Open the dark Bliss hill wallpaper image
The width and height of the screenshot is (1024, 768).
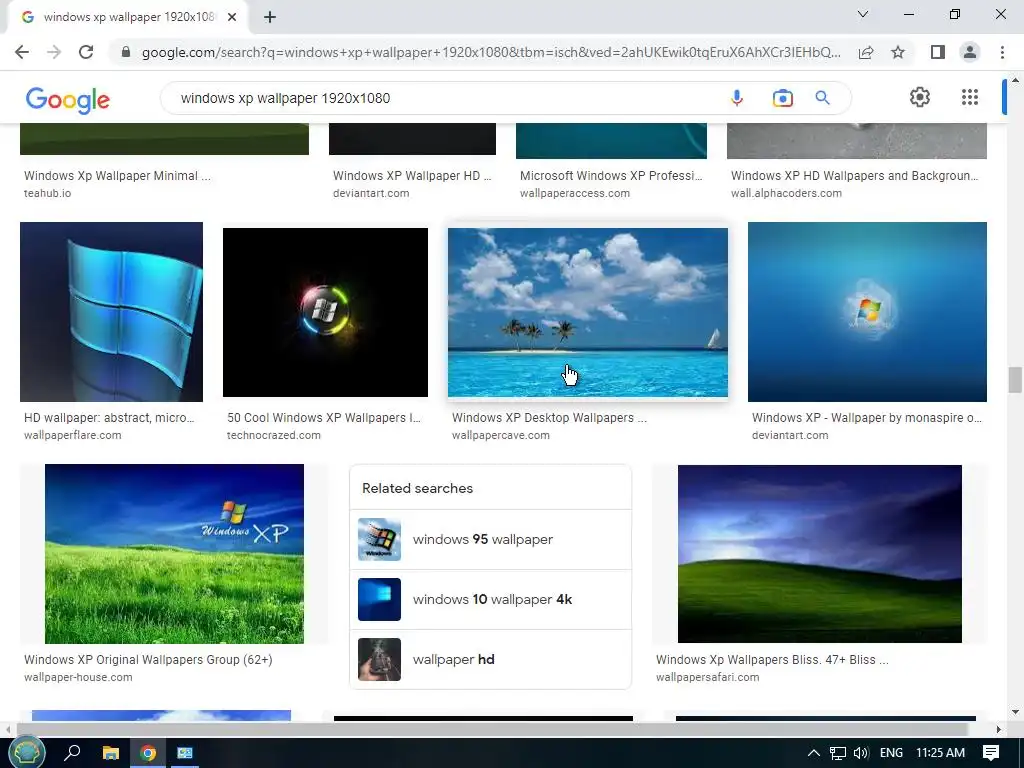pos(820,554)
